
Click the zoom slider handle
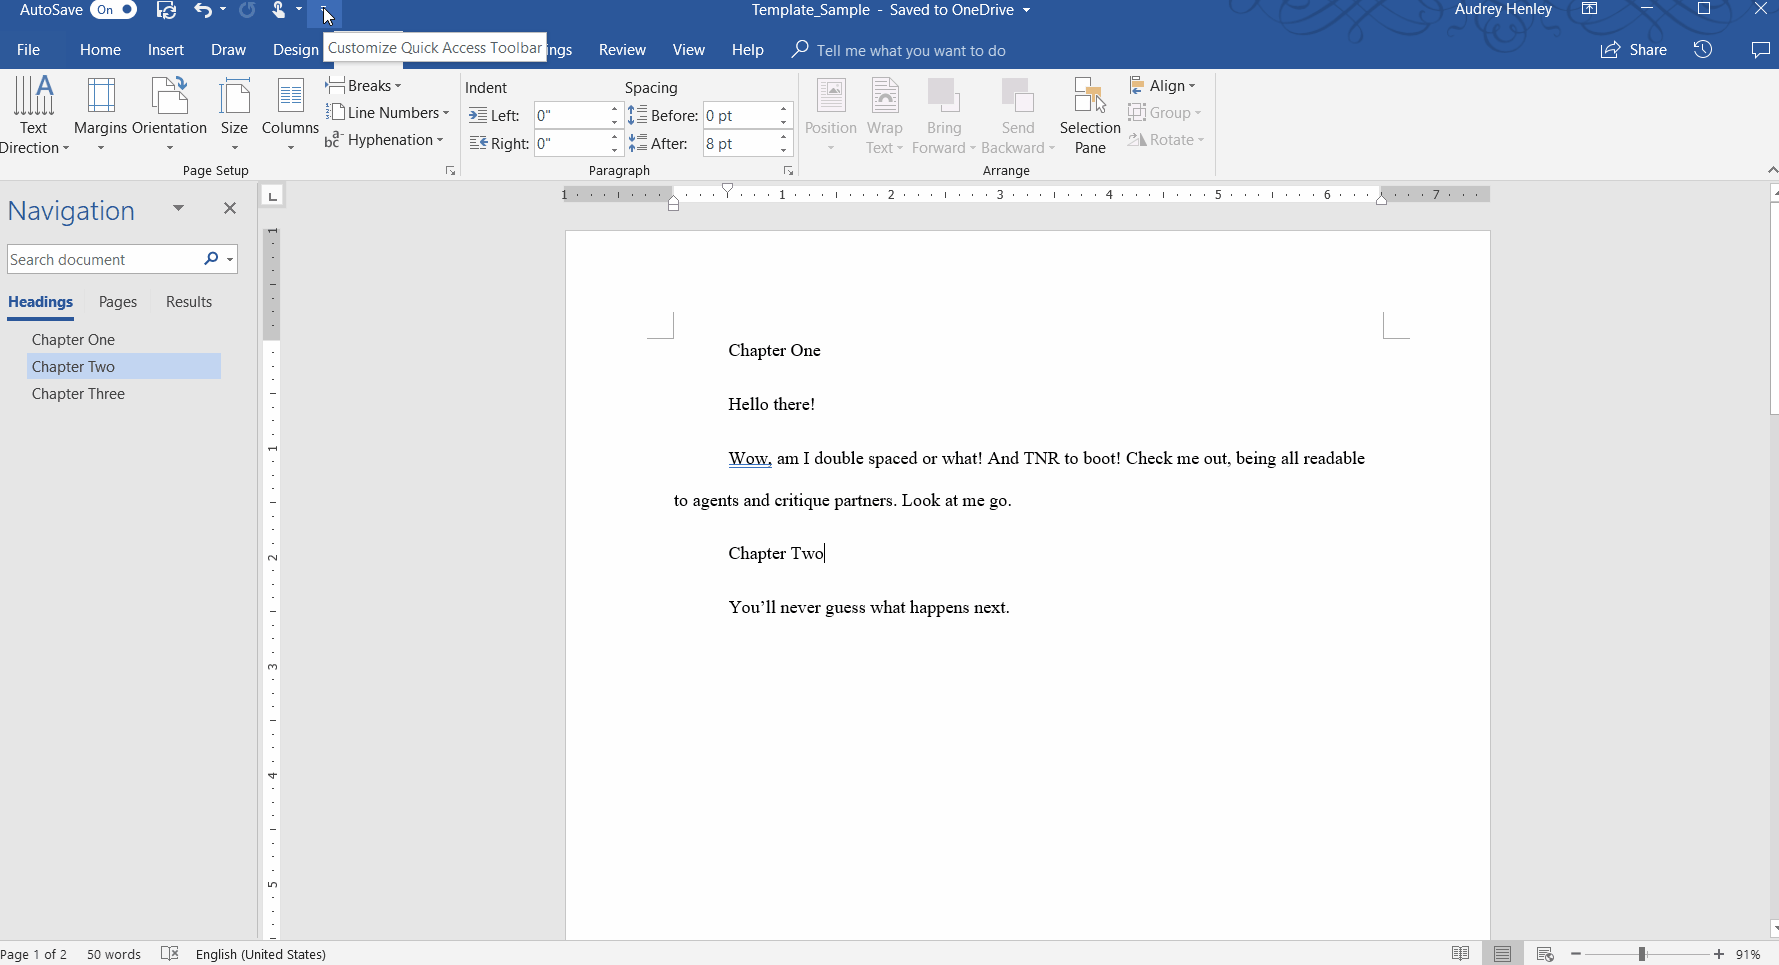click(1642, 954)
